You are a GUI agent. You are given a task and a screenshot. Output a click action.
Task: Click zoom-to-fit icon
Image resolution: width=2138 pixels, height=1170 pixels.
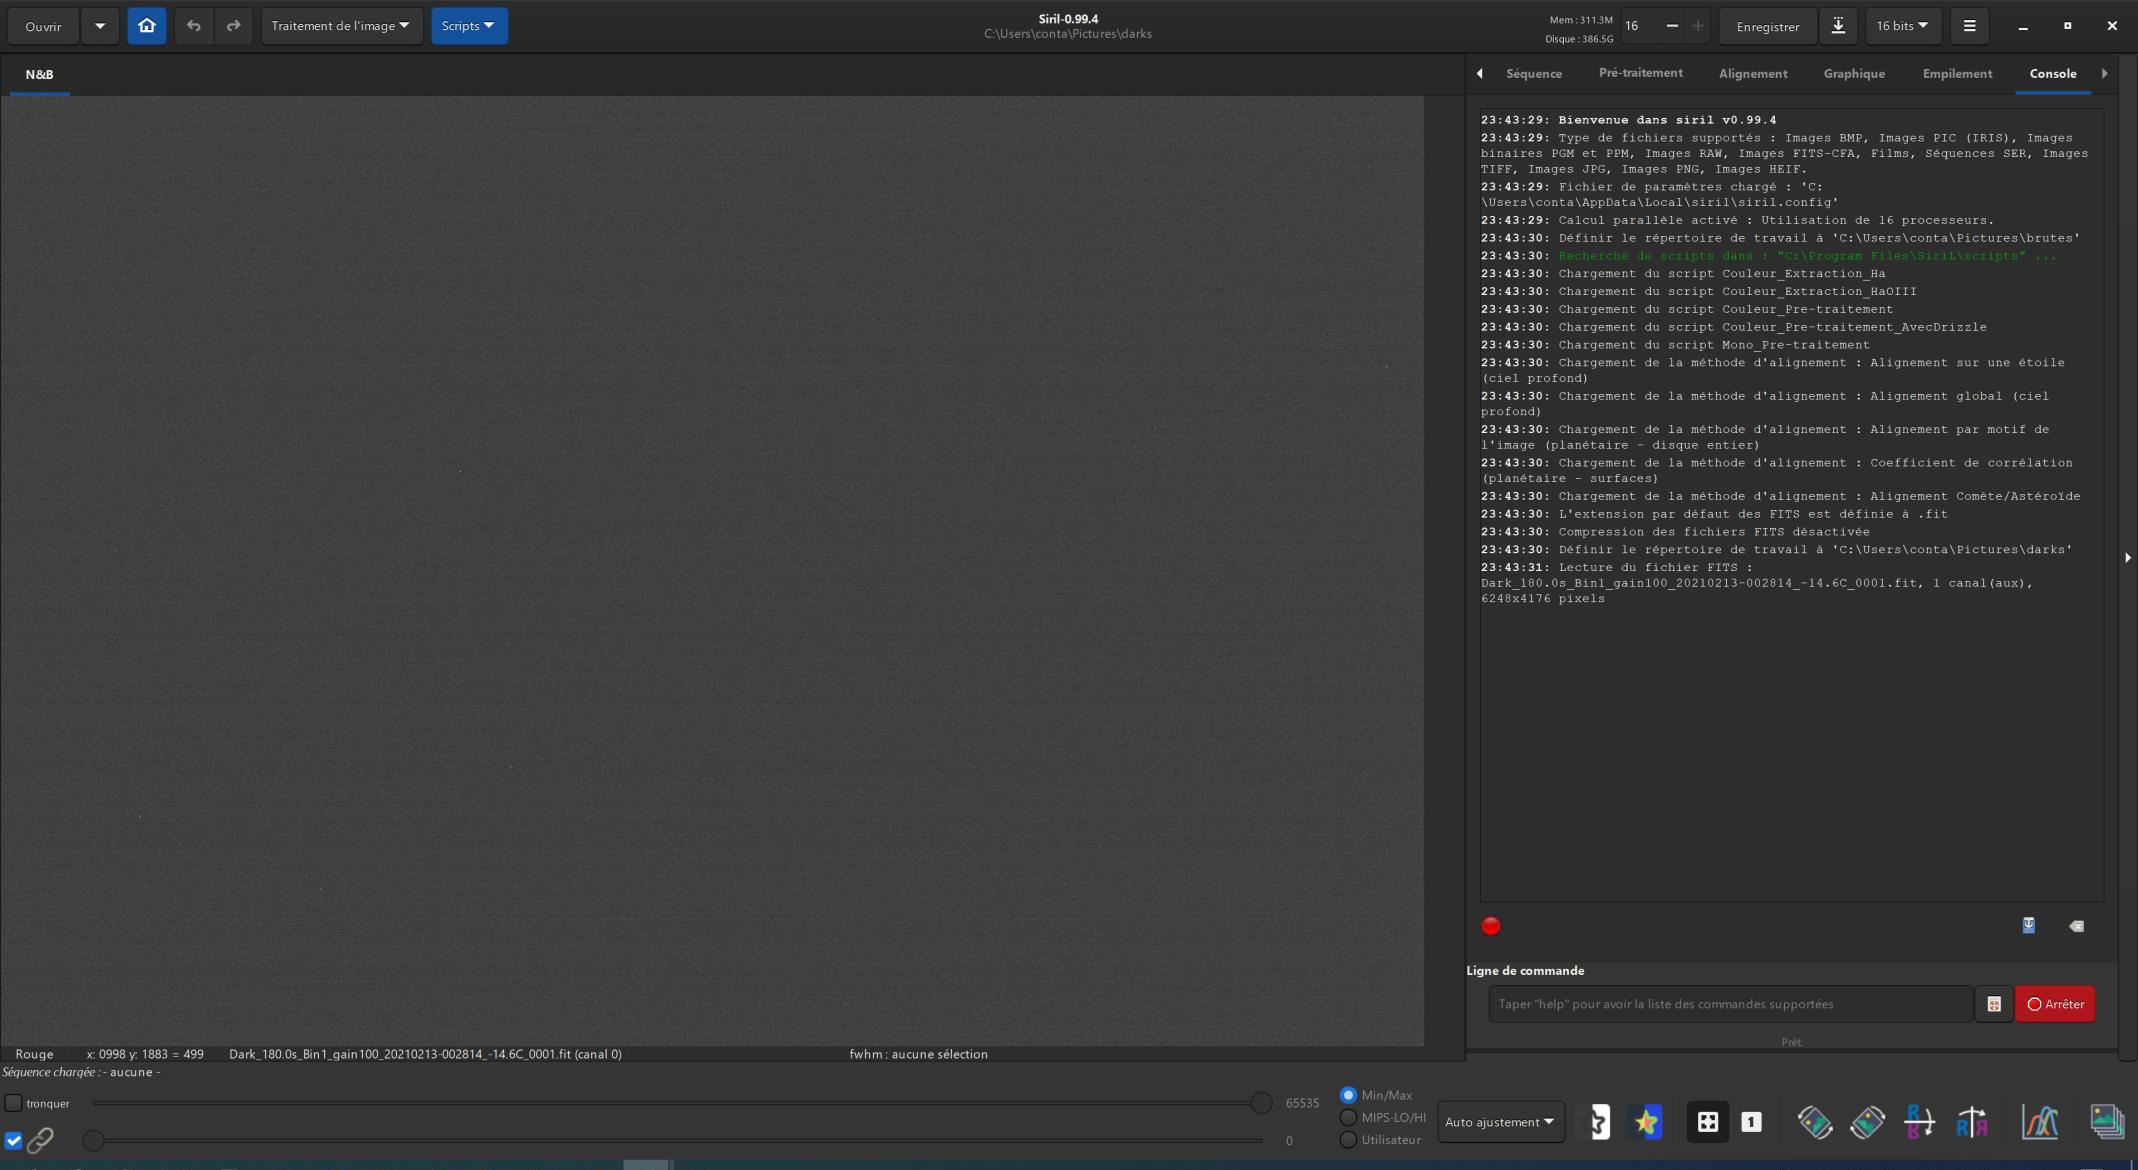(1707, 1122)
